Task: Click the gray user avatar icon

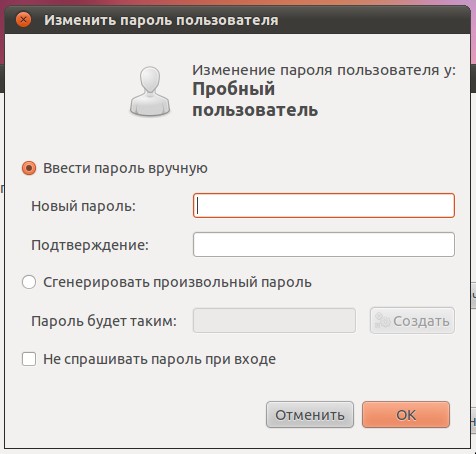Action: coord(150,91)
